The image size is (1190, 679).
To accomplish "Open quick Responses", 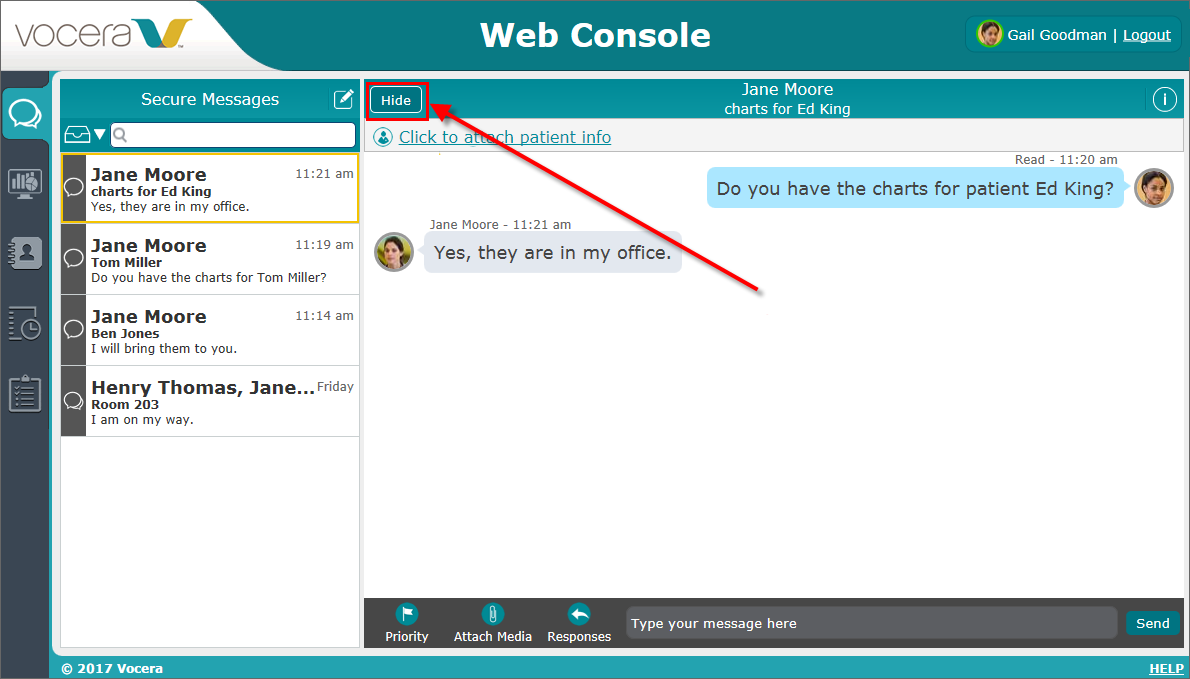I will click(x=579, y=624).
